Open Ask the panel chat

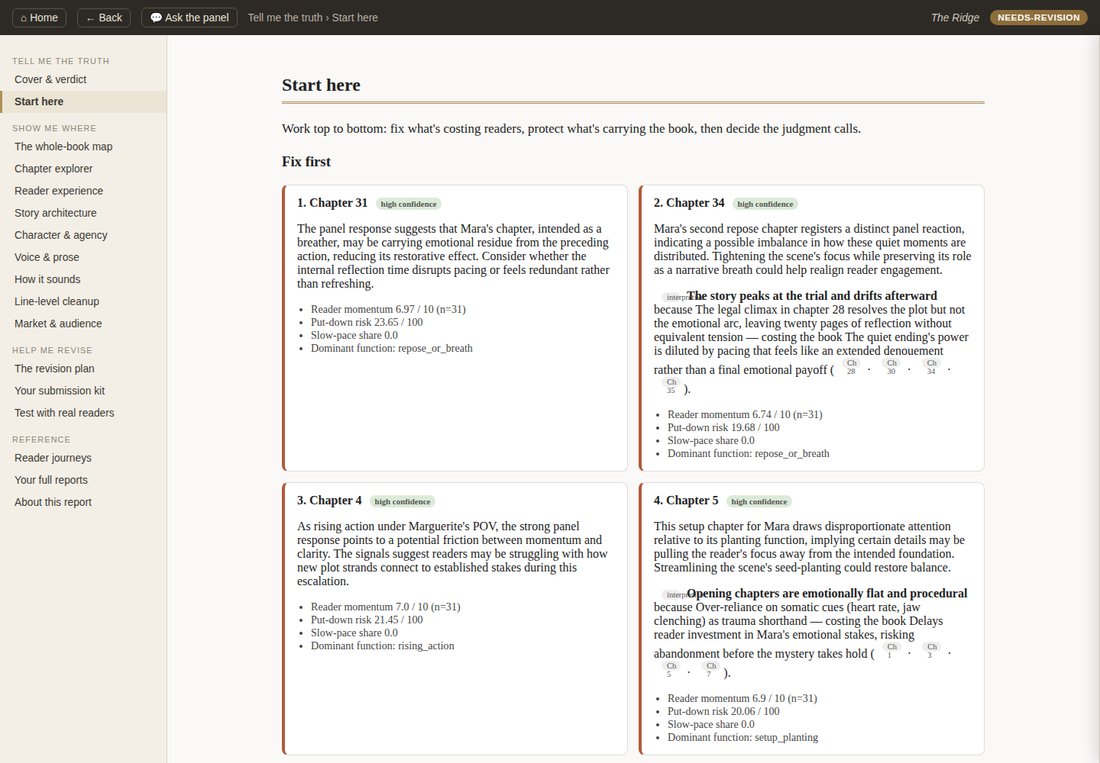tap(189, 18)
